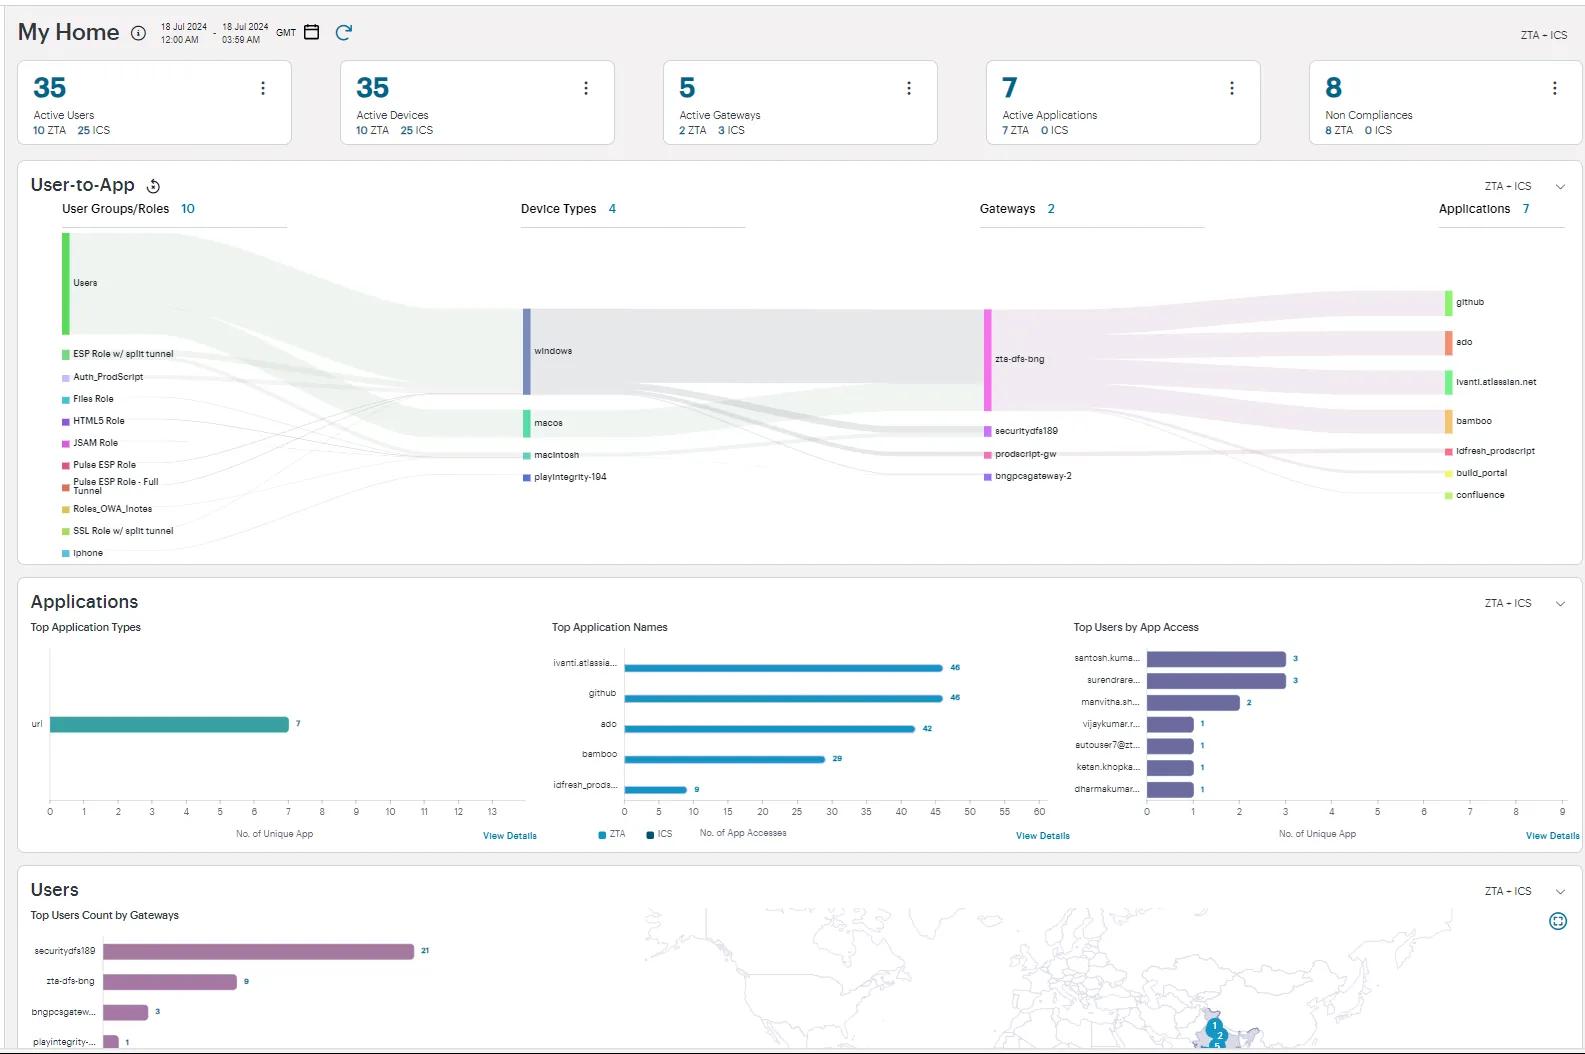
Task: Open Active Users card options menu
Action: [x=263, y=88]
